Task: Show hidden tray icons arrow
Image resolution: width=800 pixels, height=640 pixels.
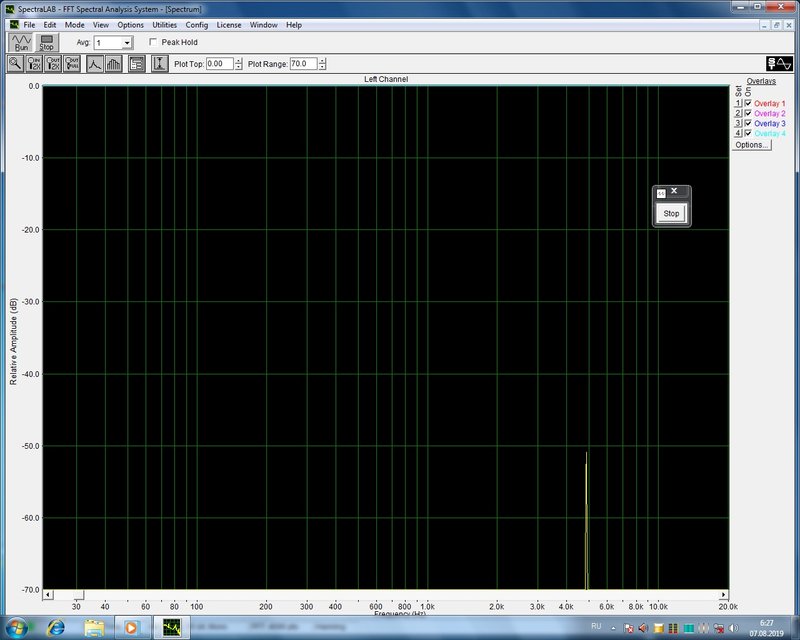Action: point(613,628)
